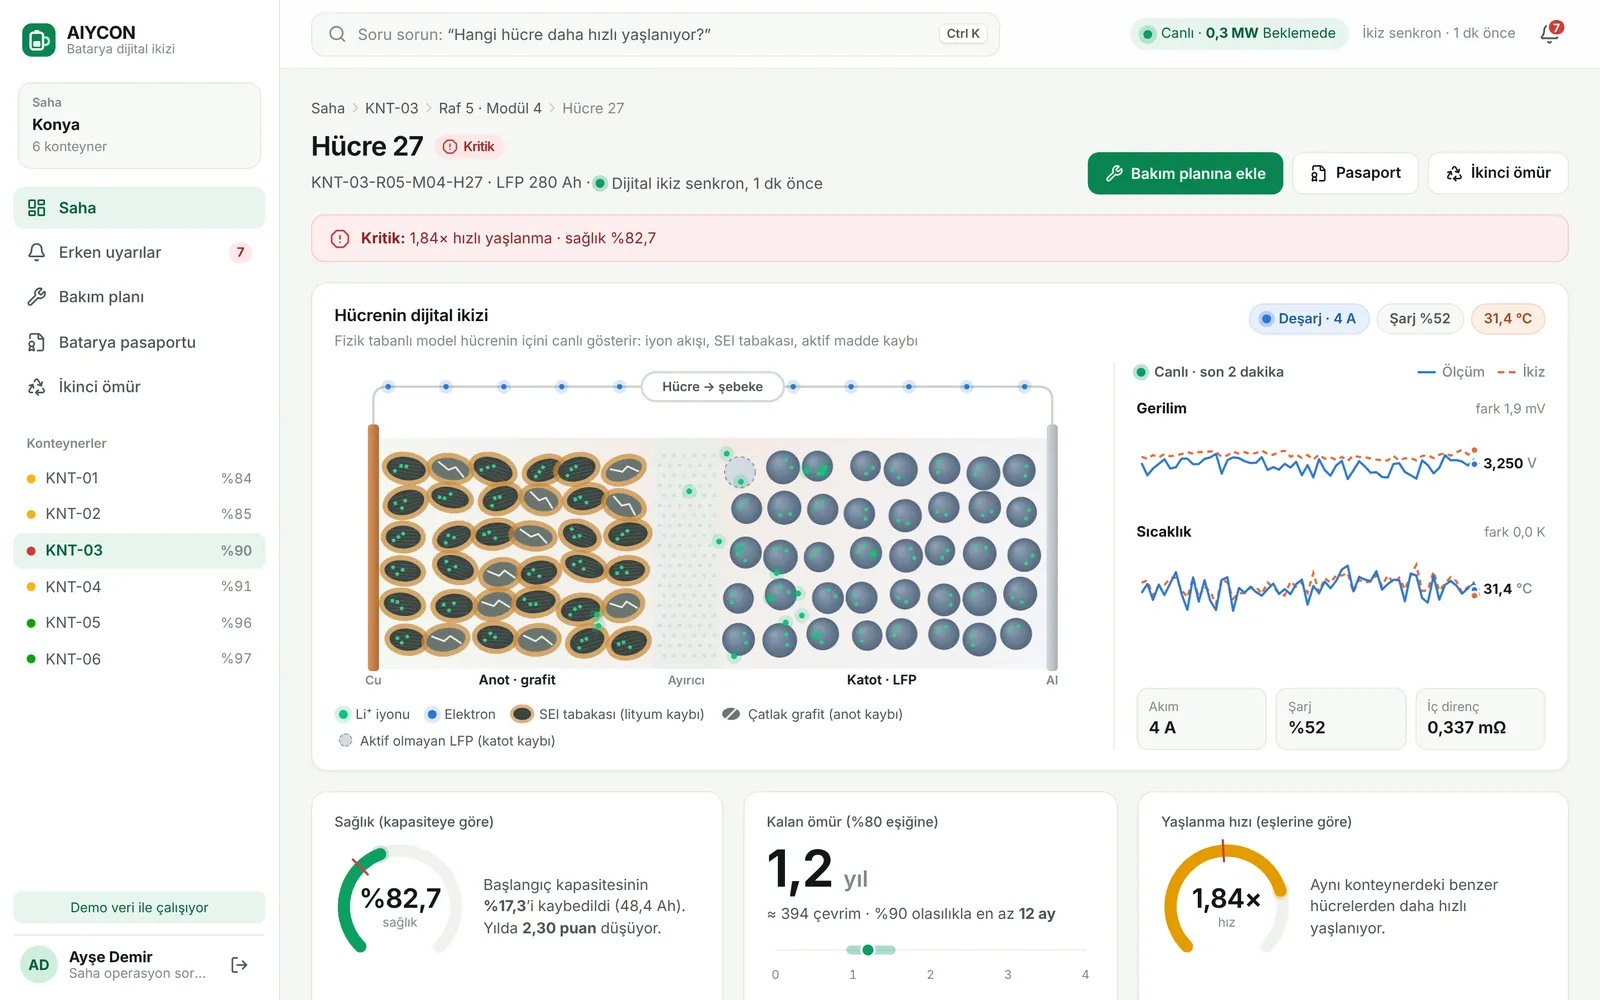Open Bakım planı page
Screen dimensions: 1600x1000
tap(139, 297)
